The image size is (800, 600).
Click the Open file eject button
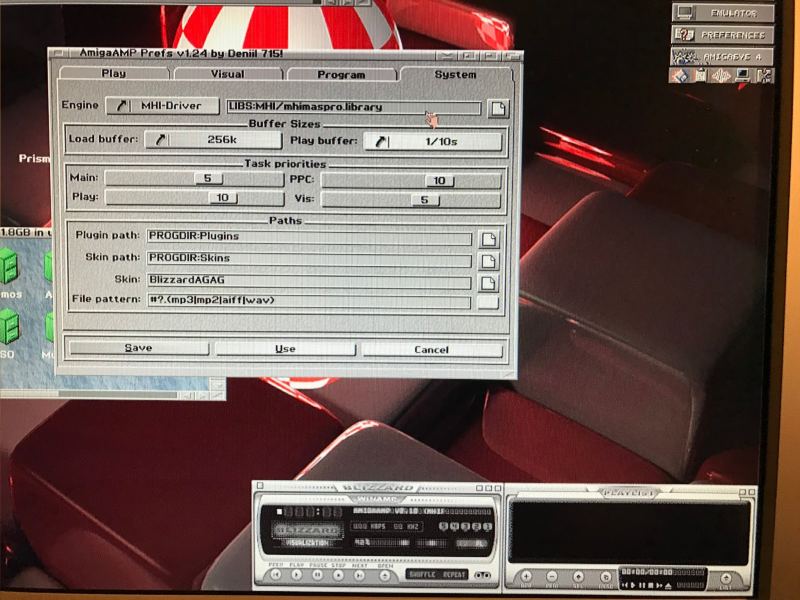click(x=385, y=576)
